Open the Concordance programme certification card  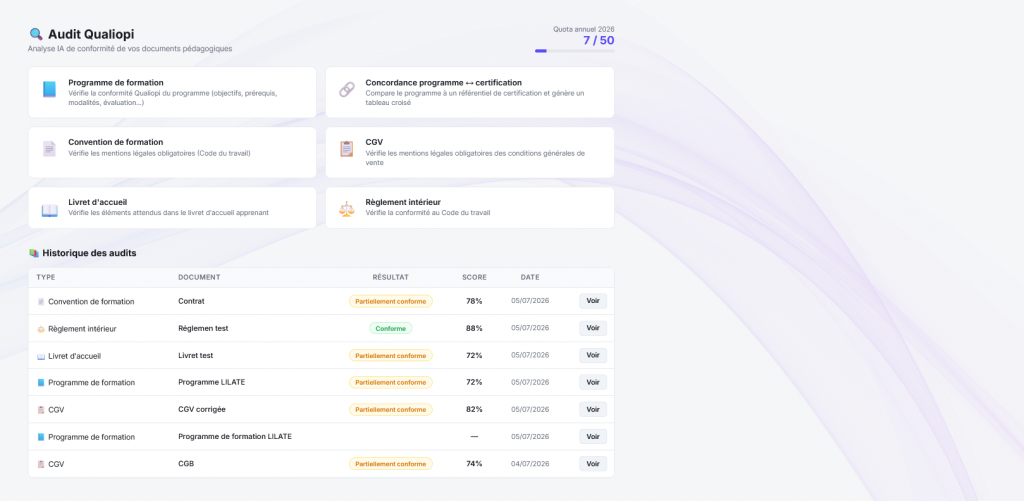[470, 92]
